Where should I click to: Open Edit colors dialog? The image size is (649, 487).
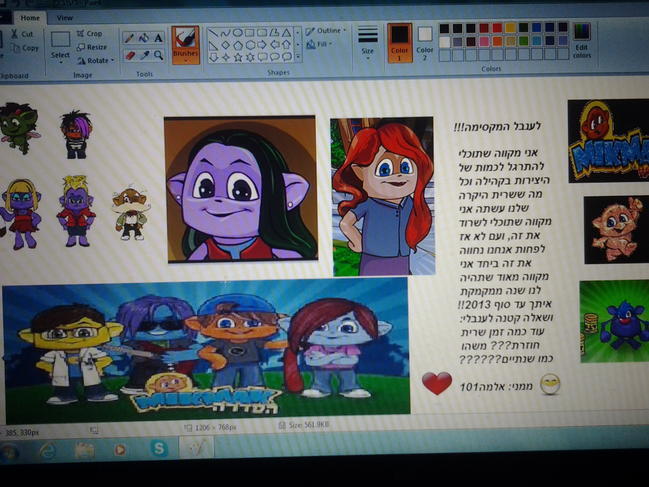click(582, 40)
